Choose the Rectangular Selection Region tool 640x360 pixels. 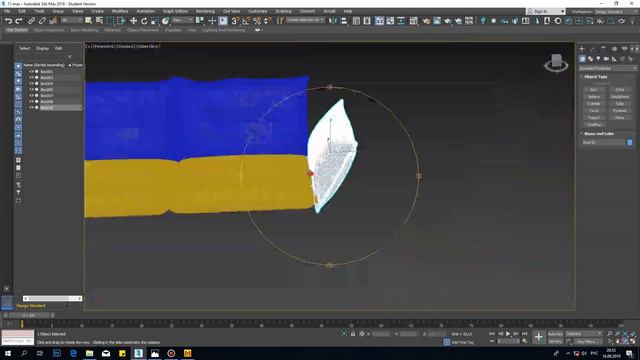[x=110, y=21]
